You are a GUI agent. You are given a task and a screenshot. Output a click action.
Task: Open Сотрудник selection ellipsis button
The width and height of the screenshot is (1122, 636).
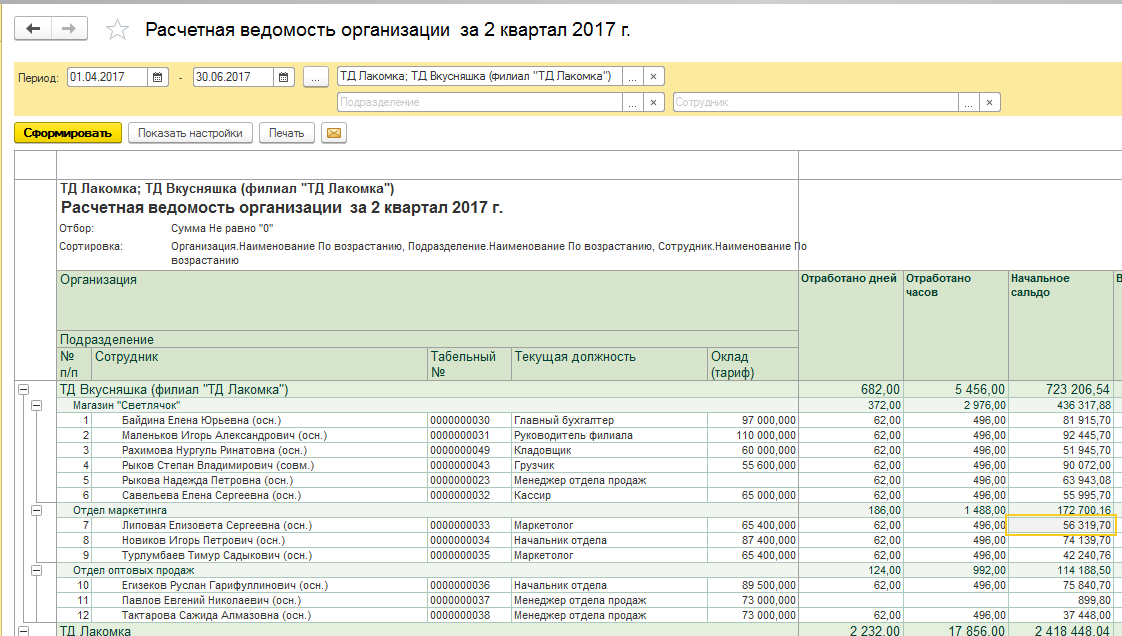968,102
